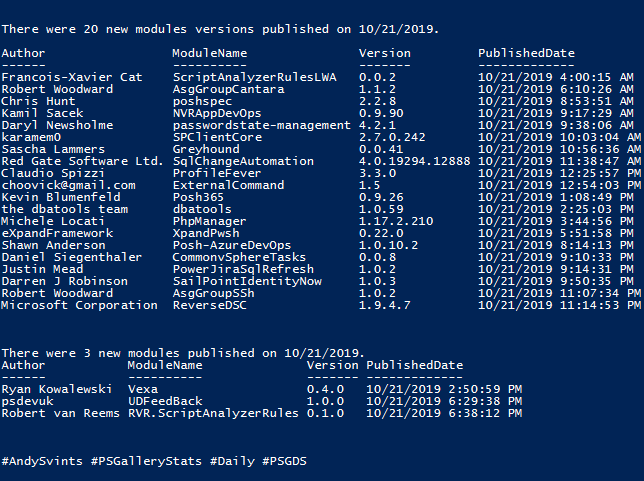Select the dbatools module entry
This screenshot has height=481, width=644.
click(x=202, y=209)
